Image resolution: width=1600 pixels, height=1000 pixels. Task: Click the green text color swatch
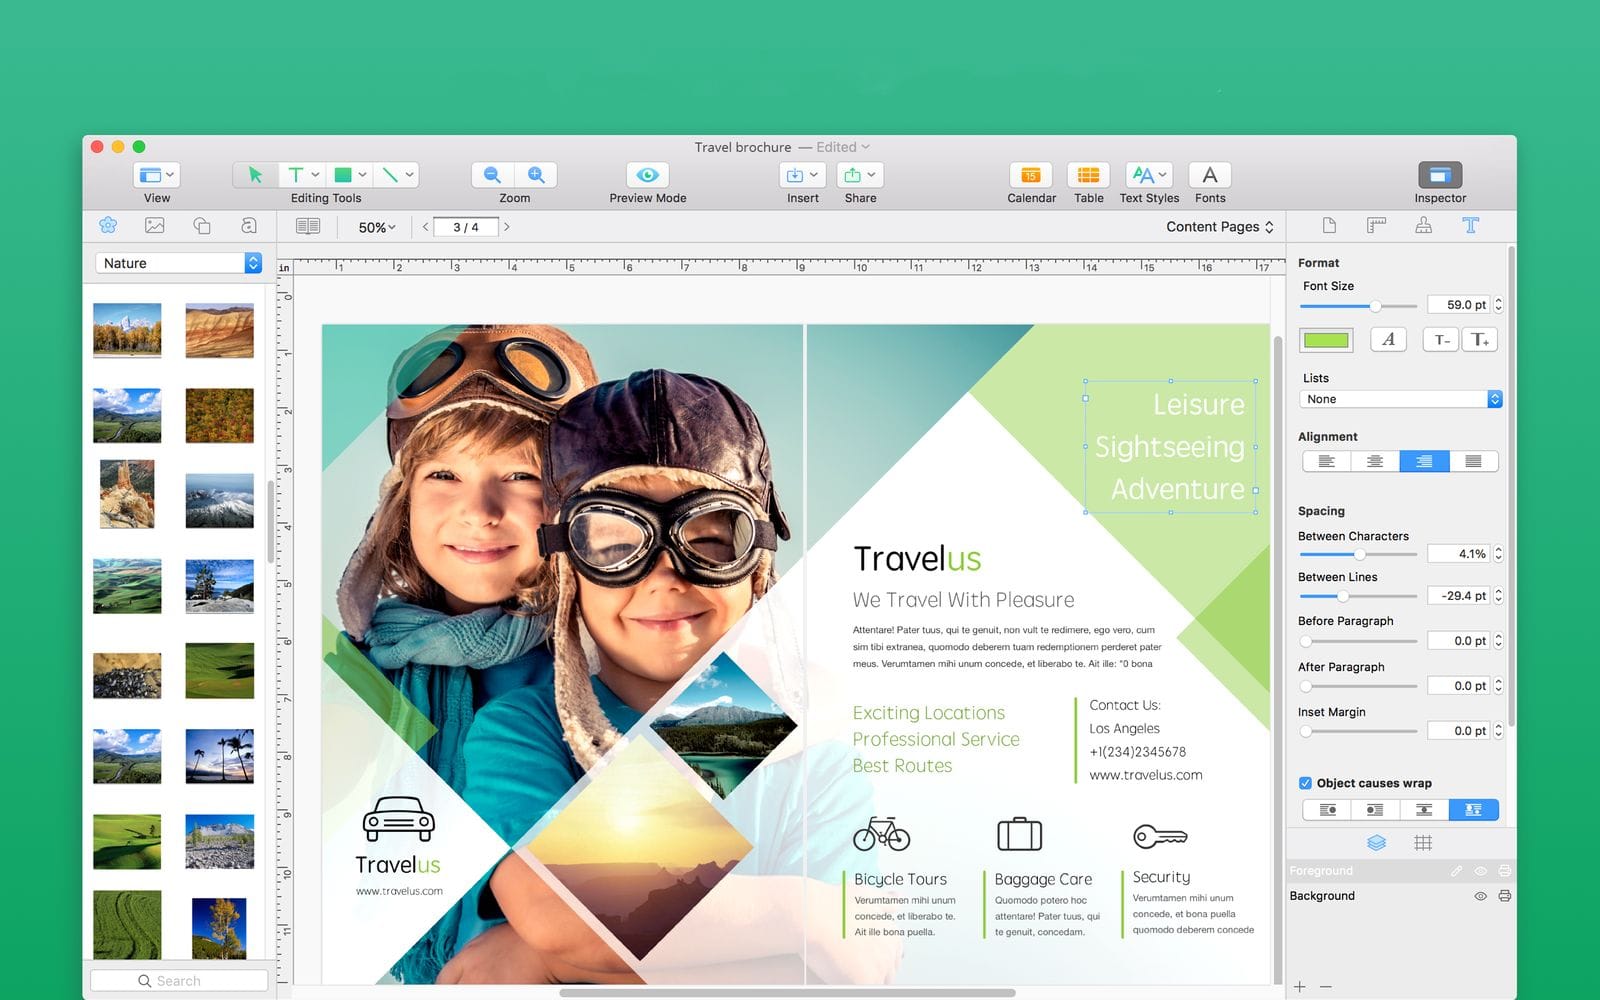pos(1326,340)
